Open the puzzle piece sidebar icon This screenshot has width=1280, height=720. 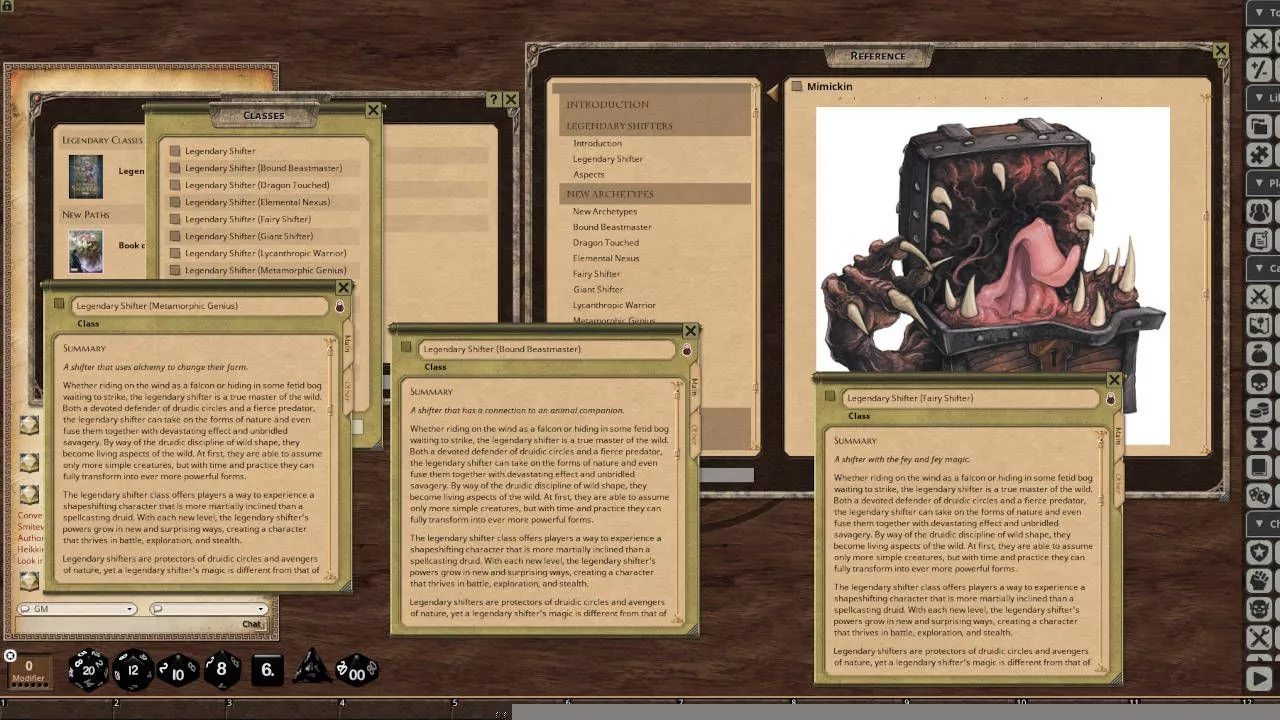click(1260, 155)
